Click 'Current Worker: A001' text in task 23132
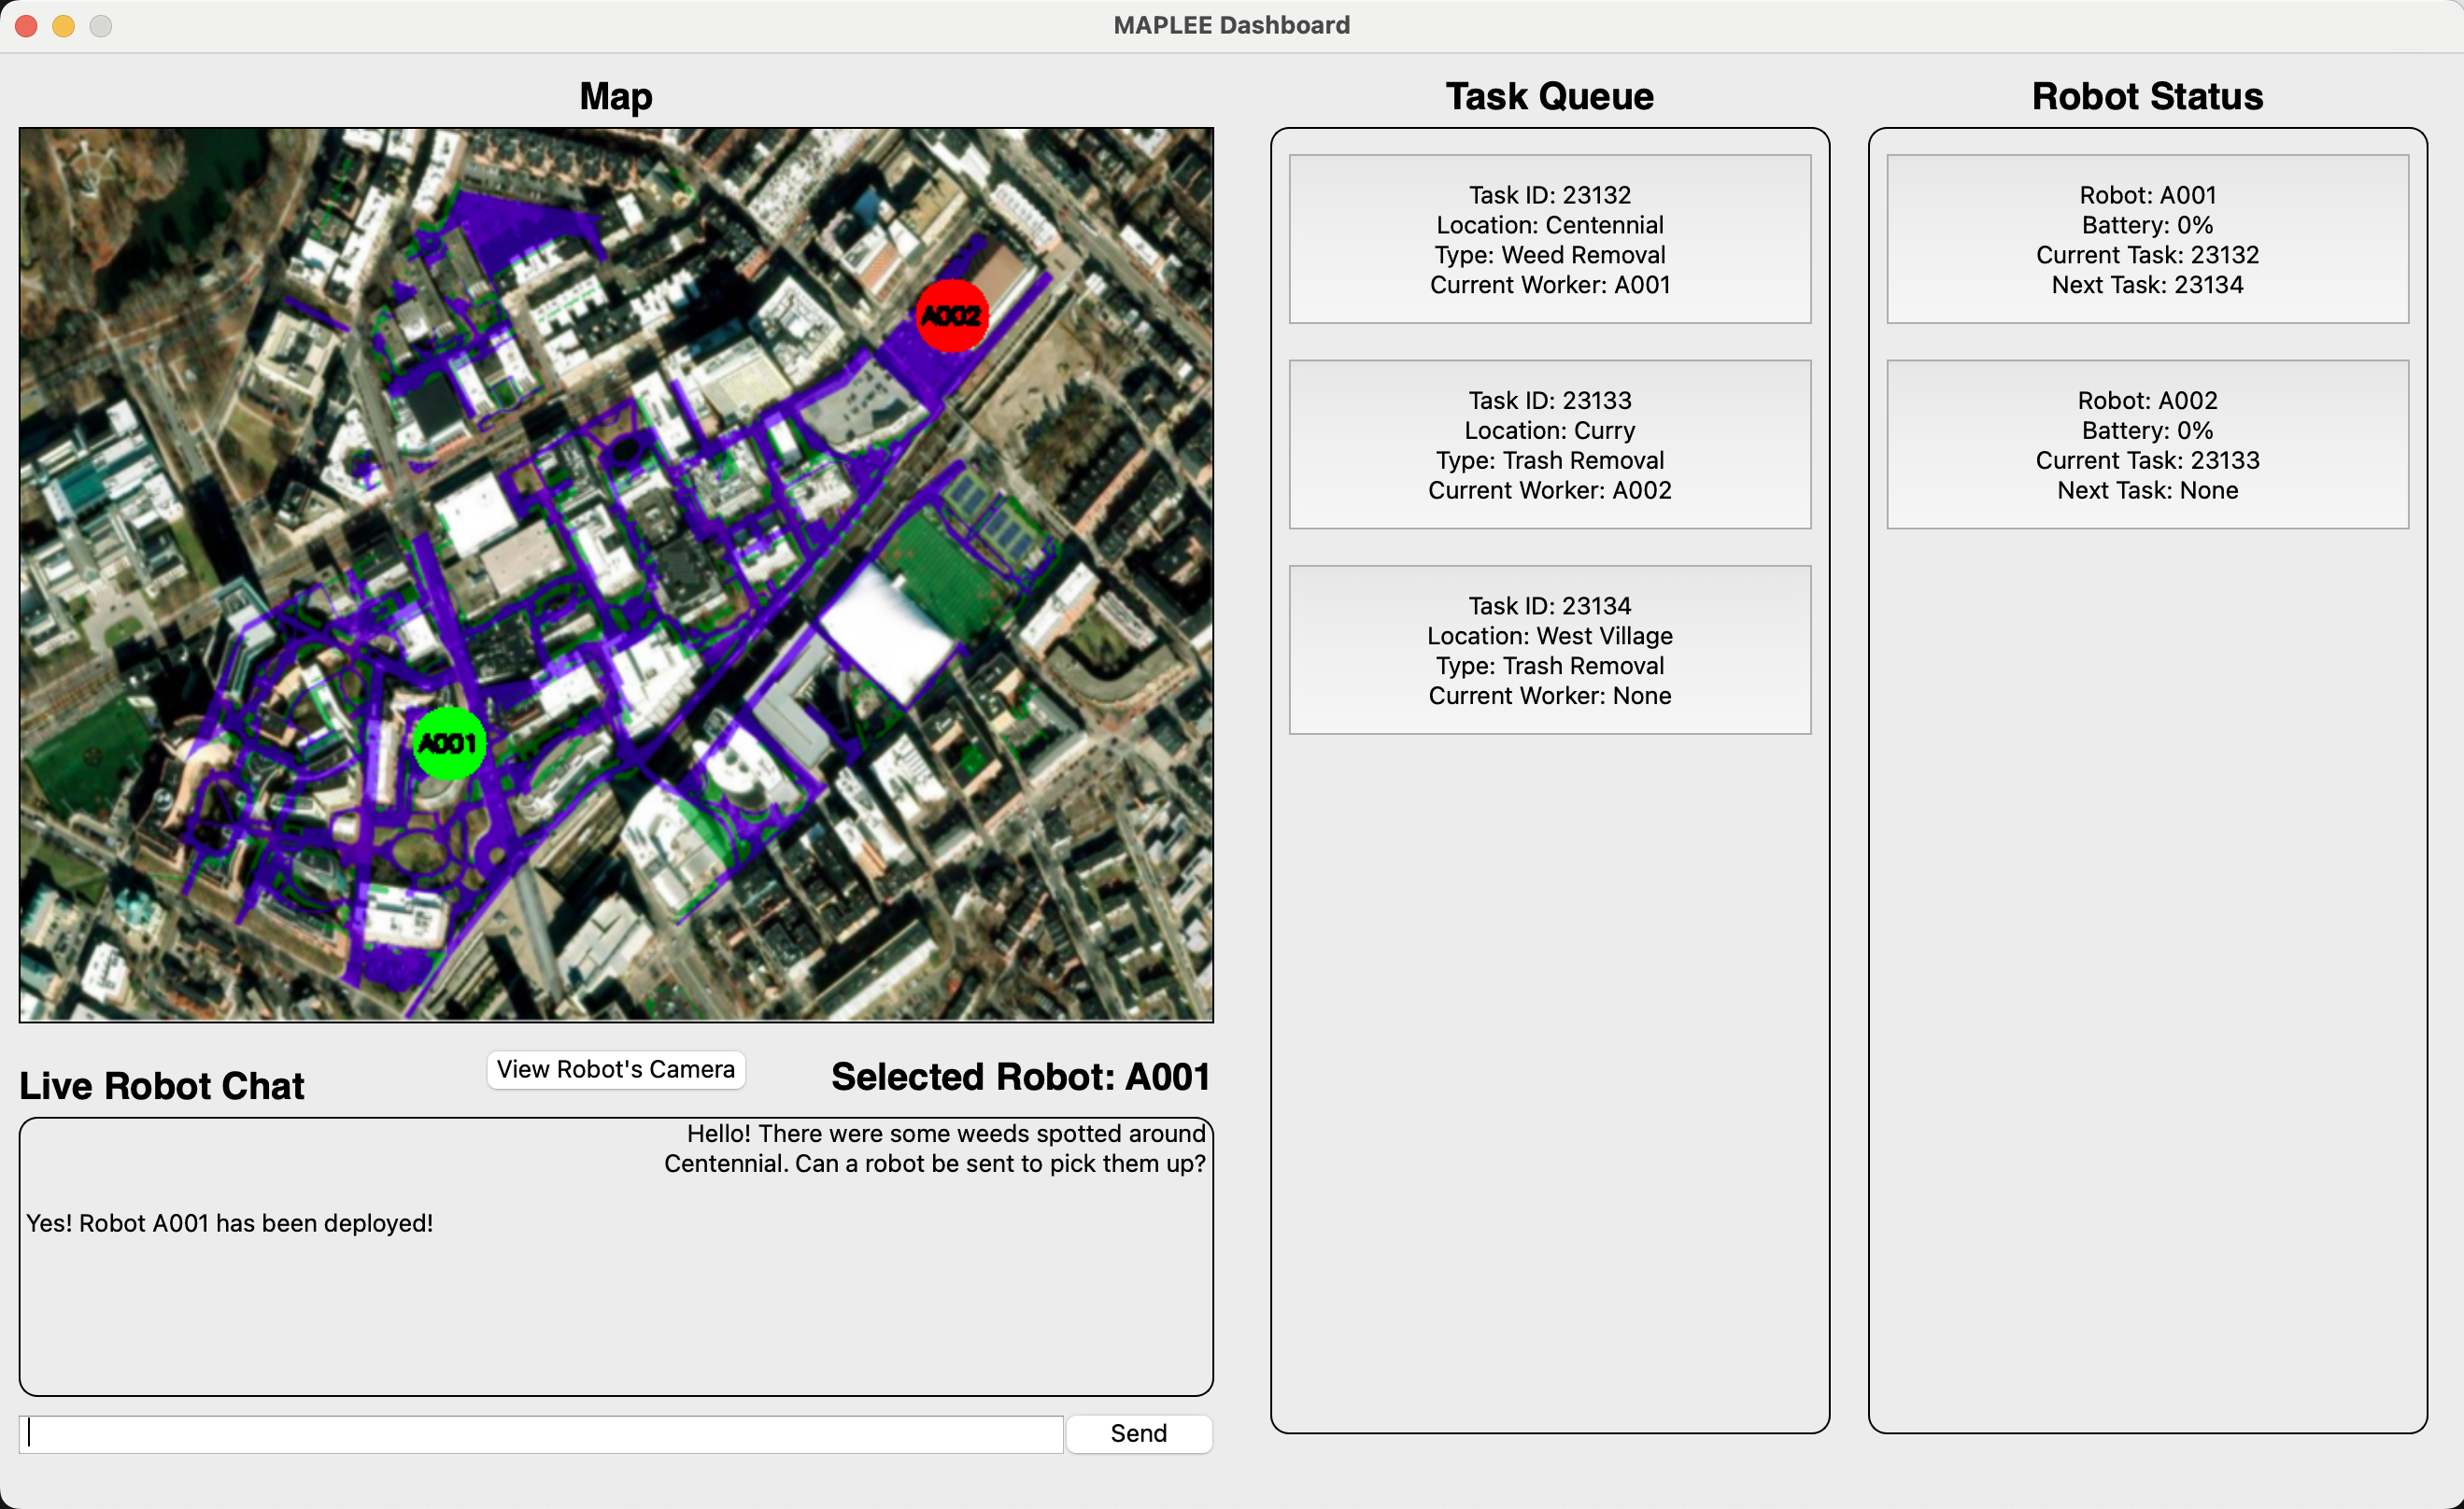 (x=1550, y=285)
